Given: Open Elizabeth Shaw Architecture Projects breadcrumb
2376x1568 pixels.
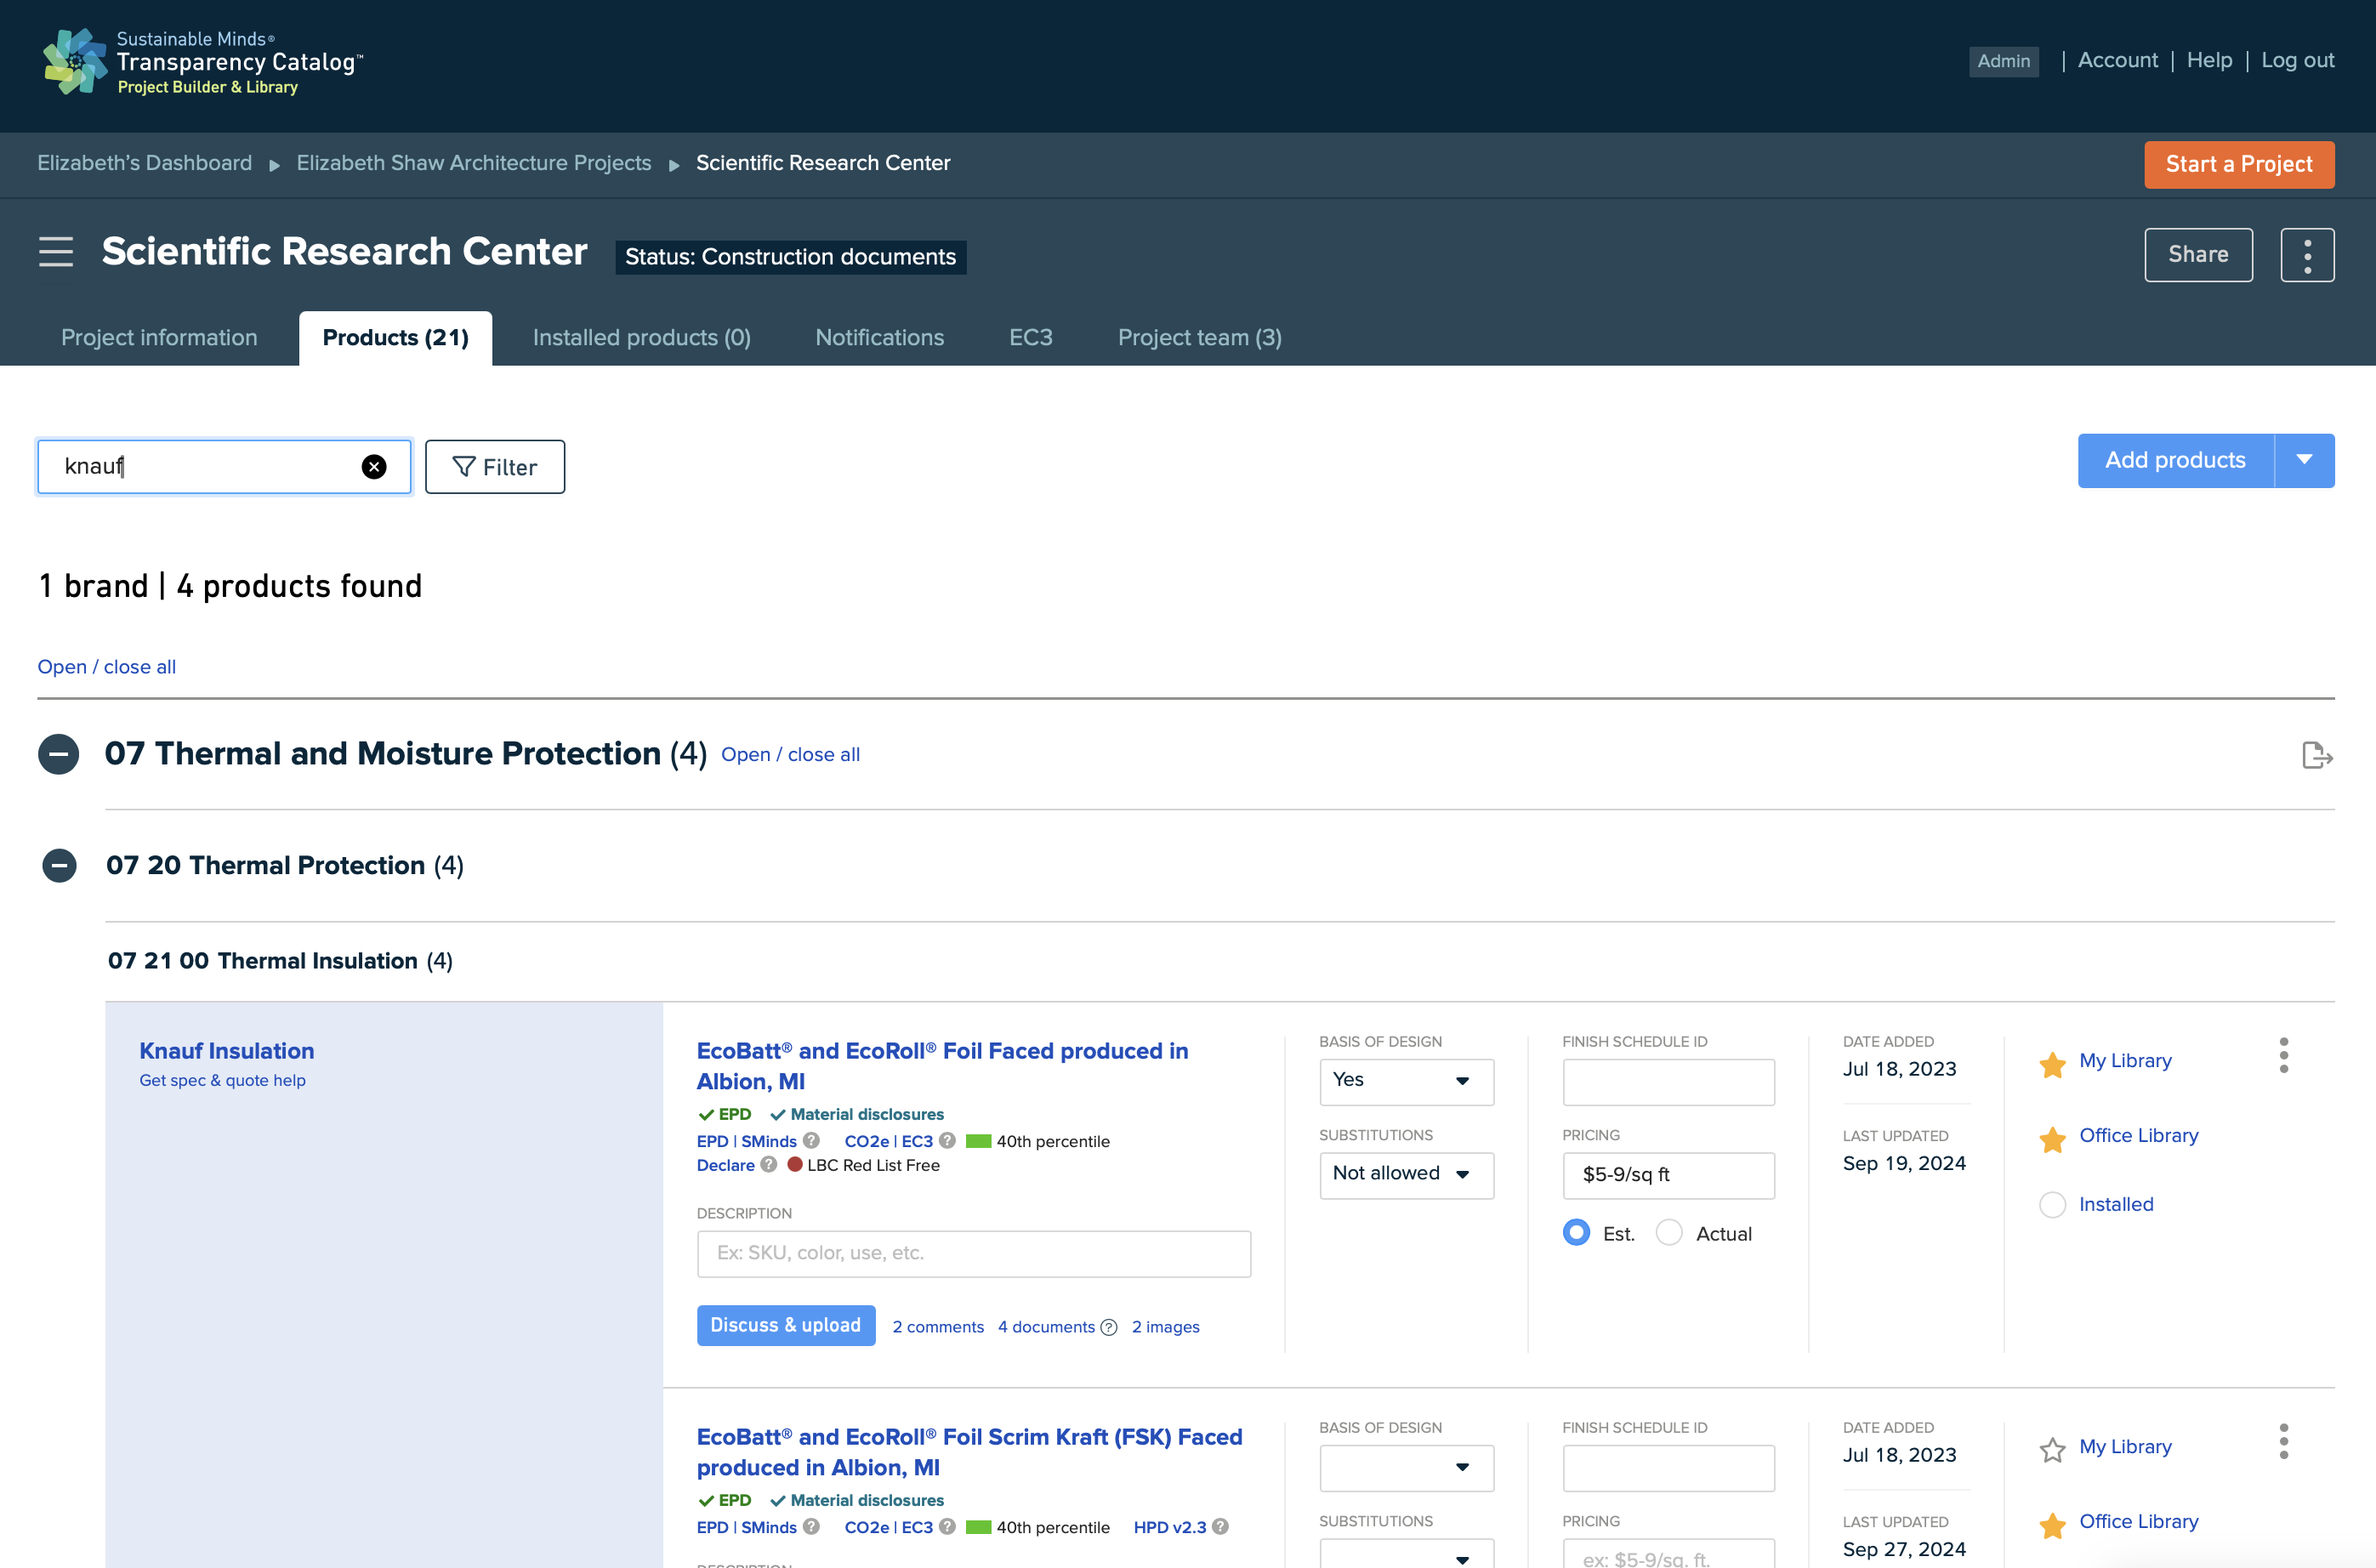Looking at the screenshot, I should (x=474, y=163).
